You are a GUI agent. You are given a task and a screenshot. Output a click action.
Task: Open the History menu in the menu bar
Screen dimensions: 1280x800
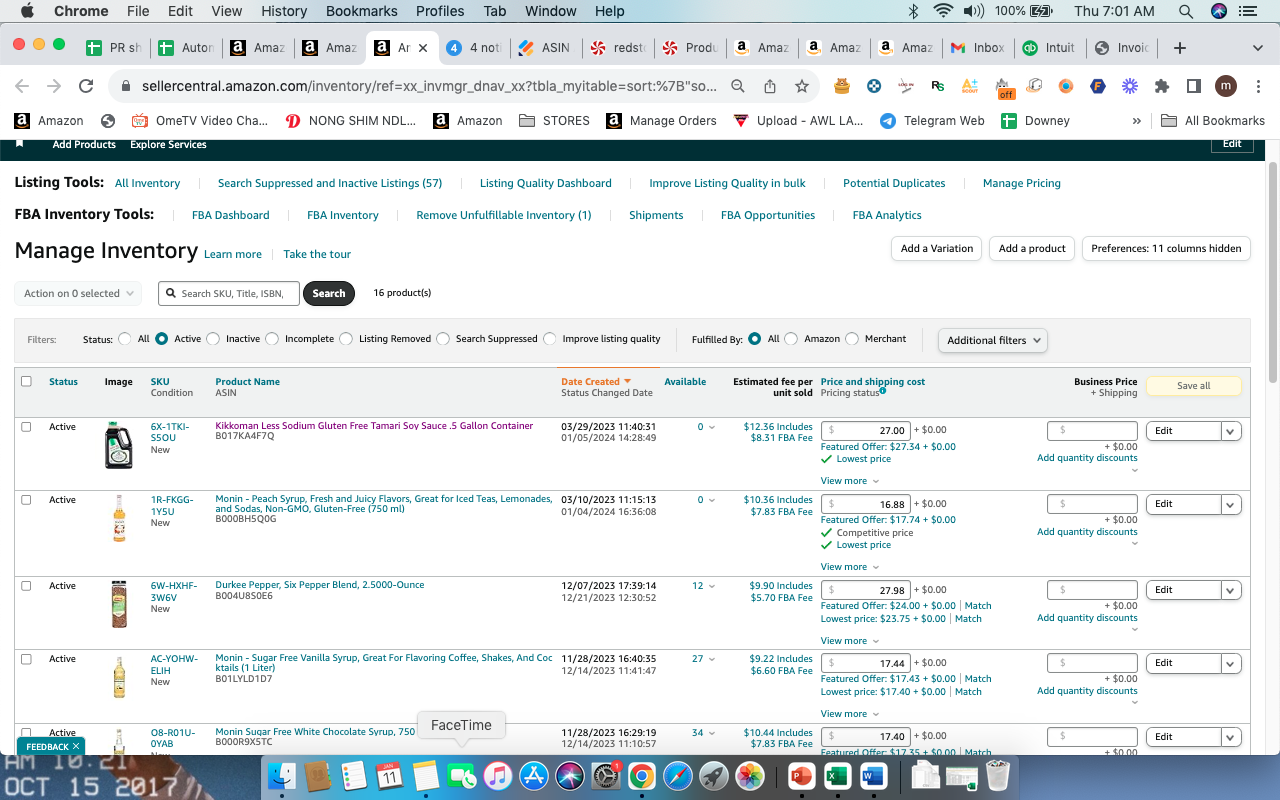[x=284, y=11]
